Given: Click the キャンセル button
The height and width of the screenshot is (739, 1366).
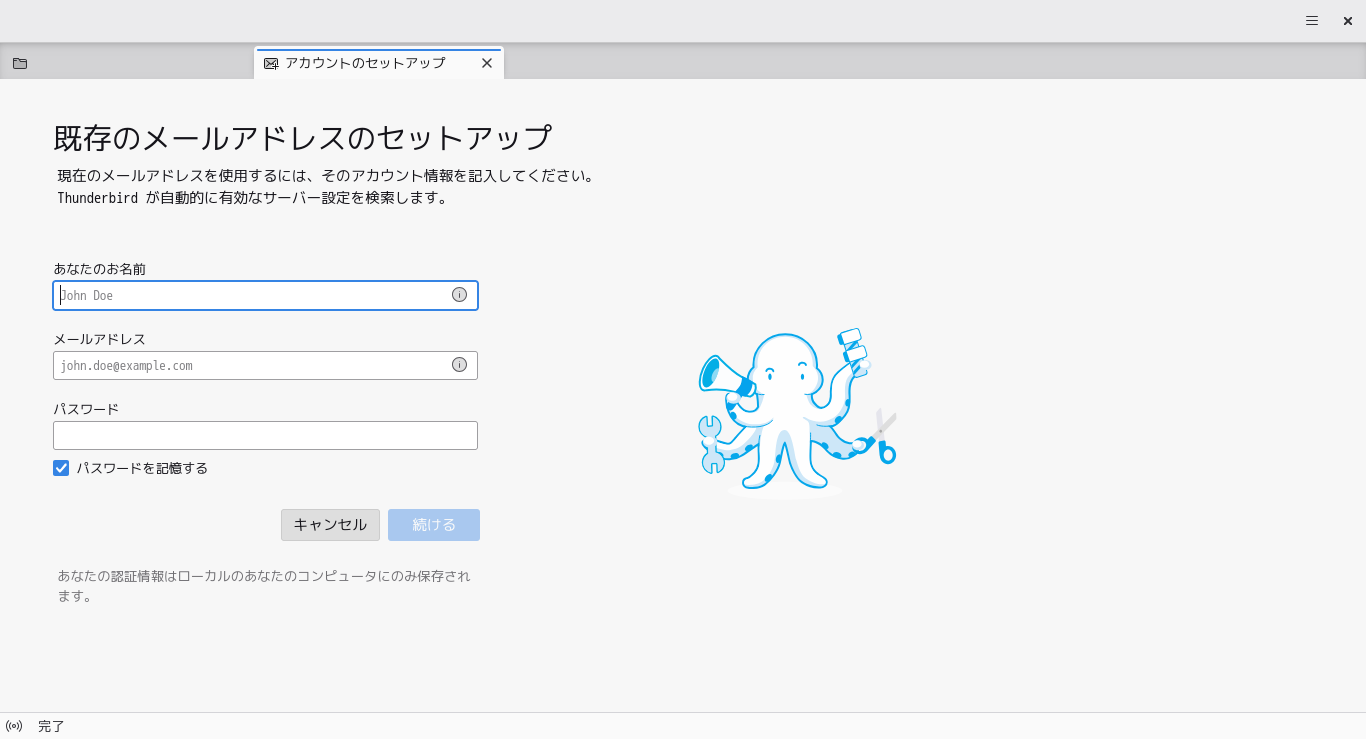Looking at the screenshot, I should tap(330, 525).
